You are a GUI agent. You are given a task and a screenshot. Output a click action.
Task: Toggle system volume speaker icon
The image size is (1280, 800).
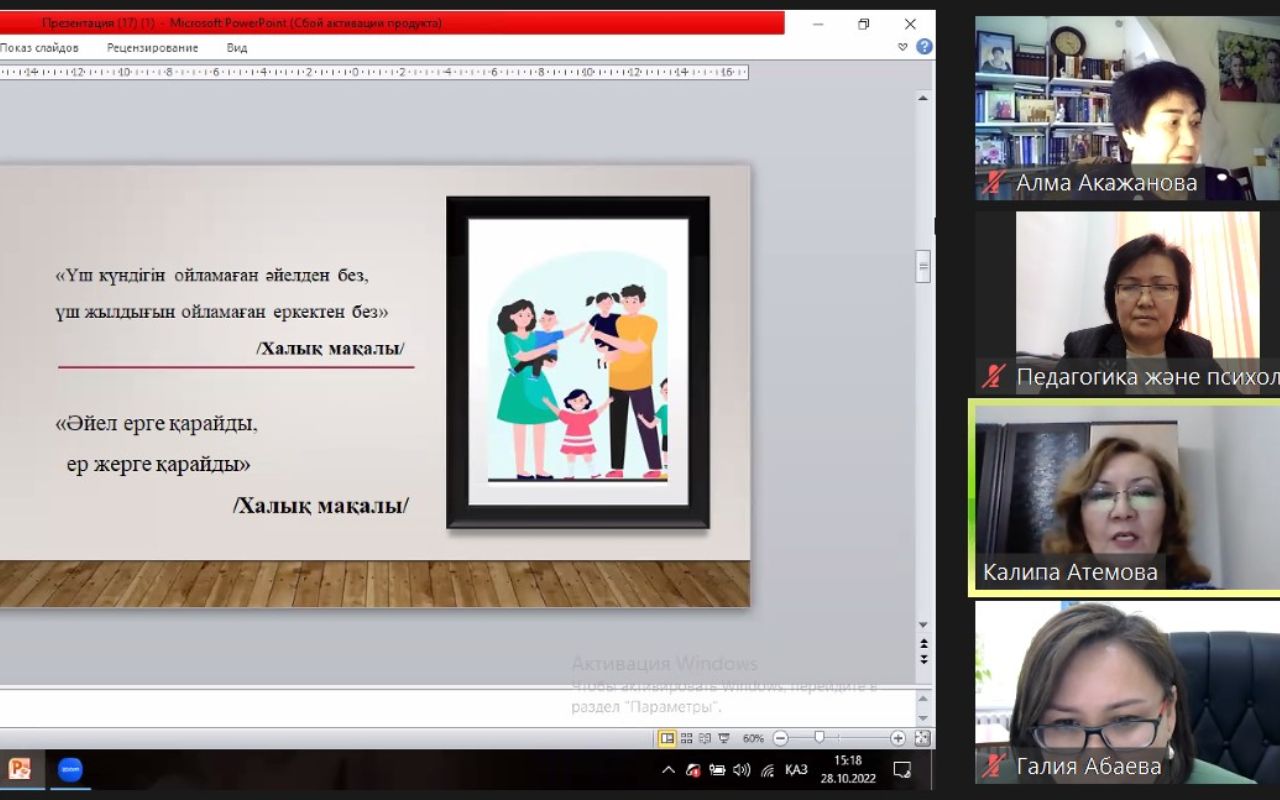[x=741, y=769]
